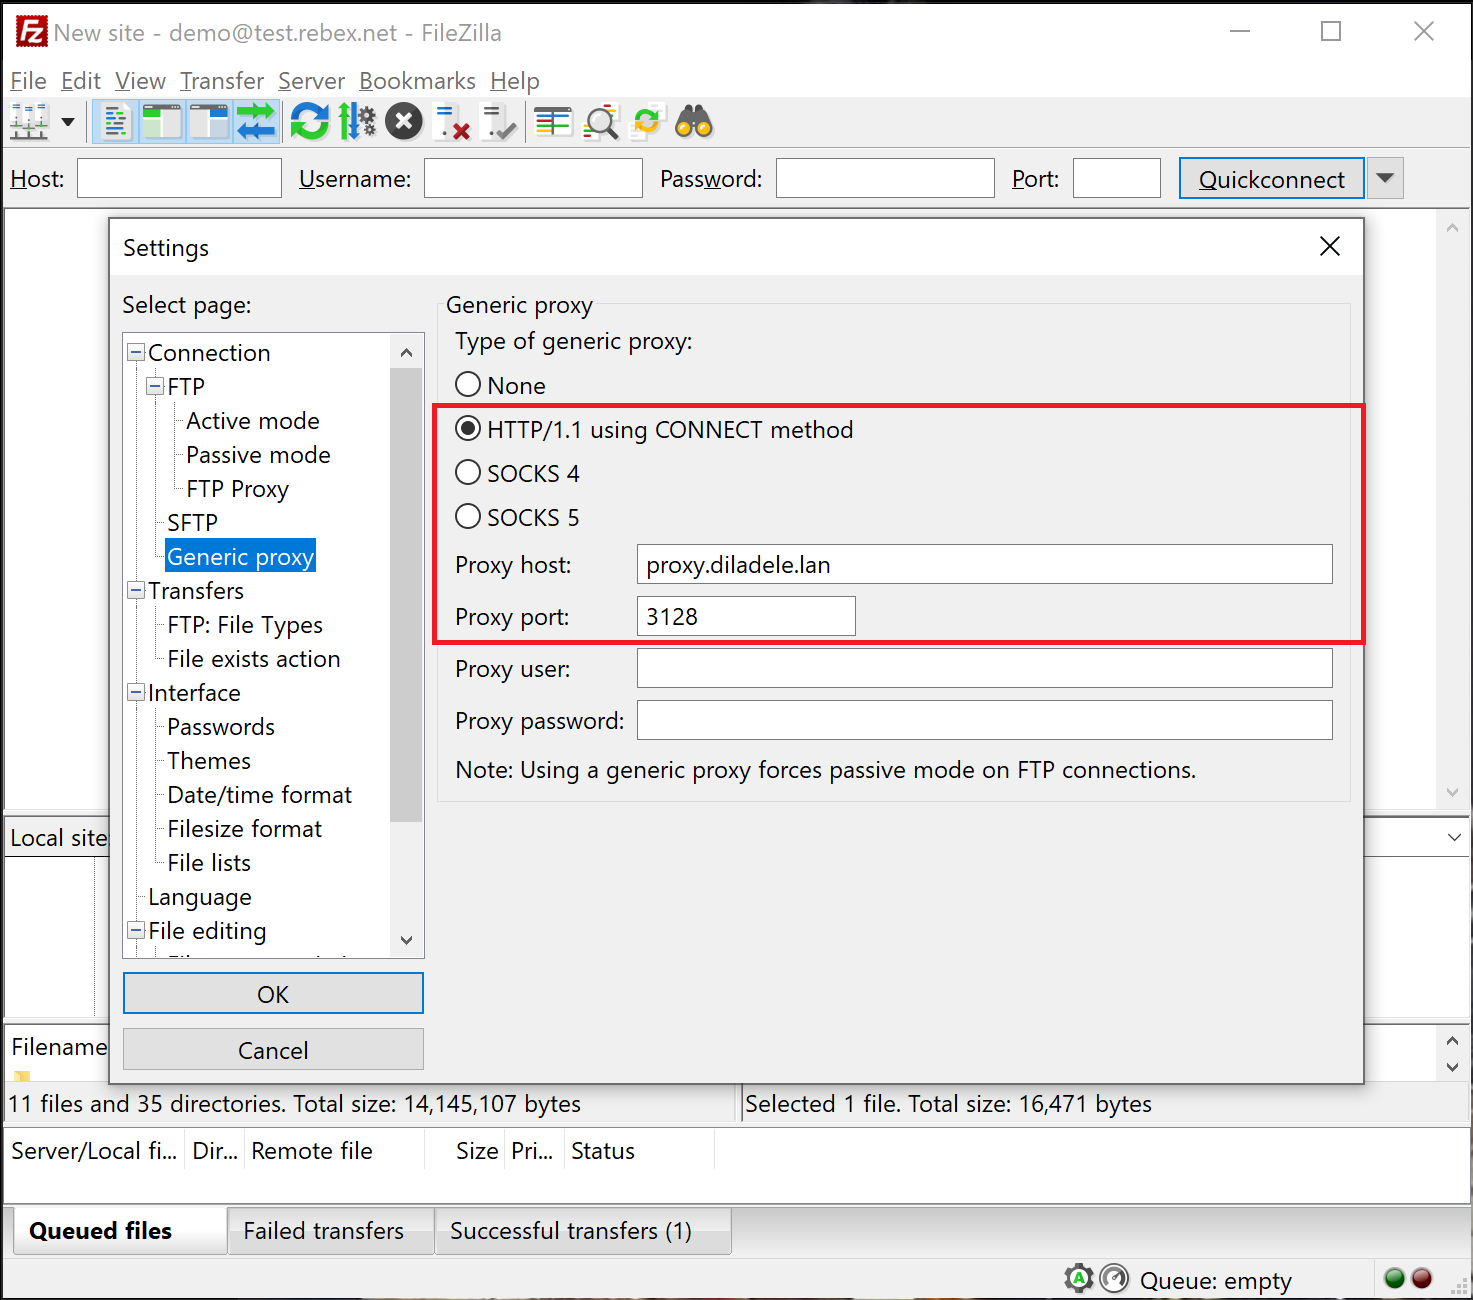Image resolution: width=1473 pixels, height=1300 pixels.
Task: Open Site Manager dropdown arrow
Action: point(68,122)
